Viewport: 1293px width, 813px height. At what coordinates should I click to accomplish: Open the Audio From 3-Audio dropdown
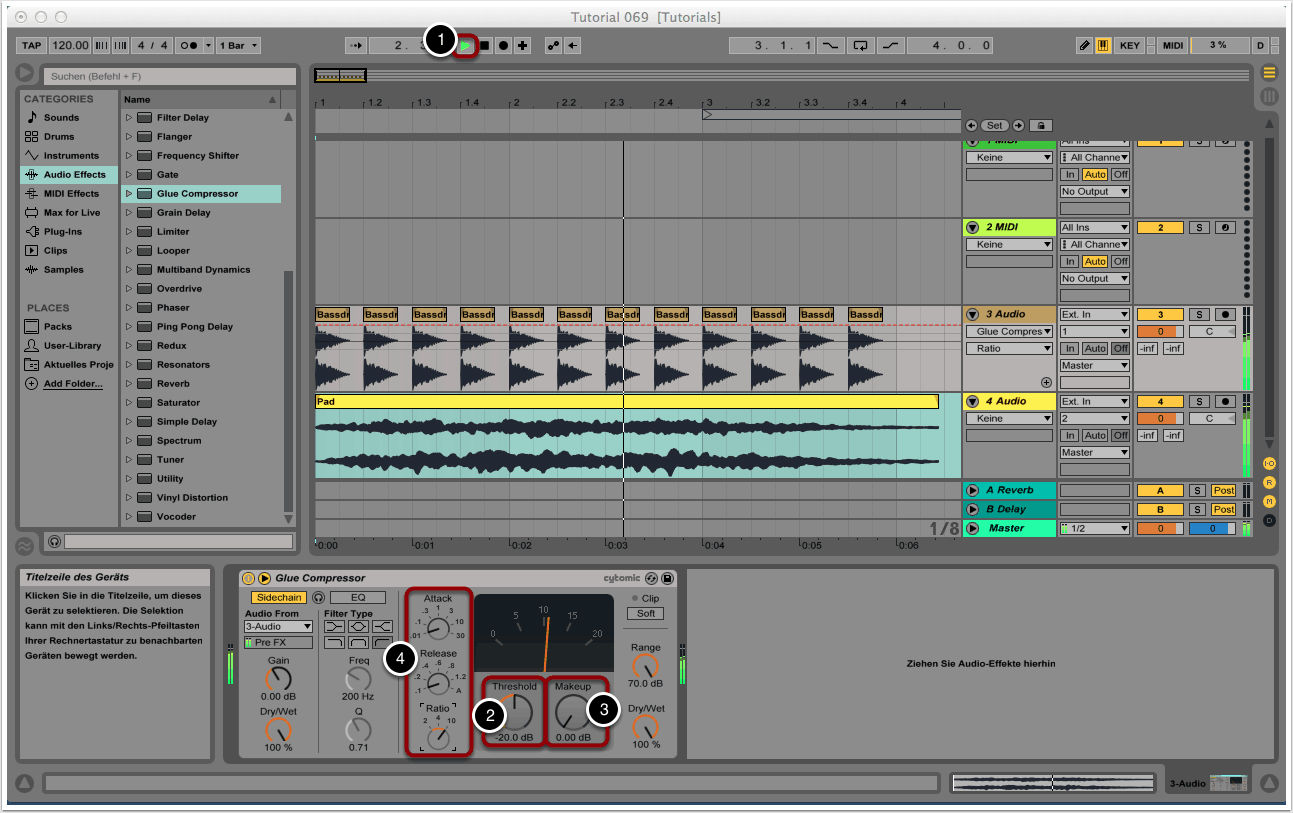(278, 627)
